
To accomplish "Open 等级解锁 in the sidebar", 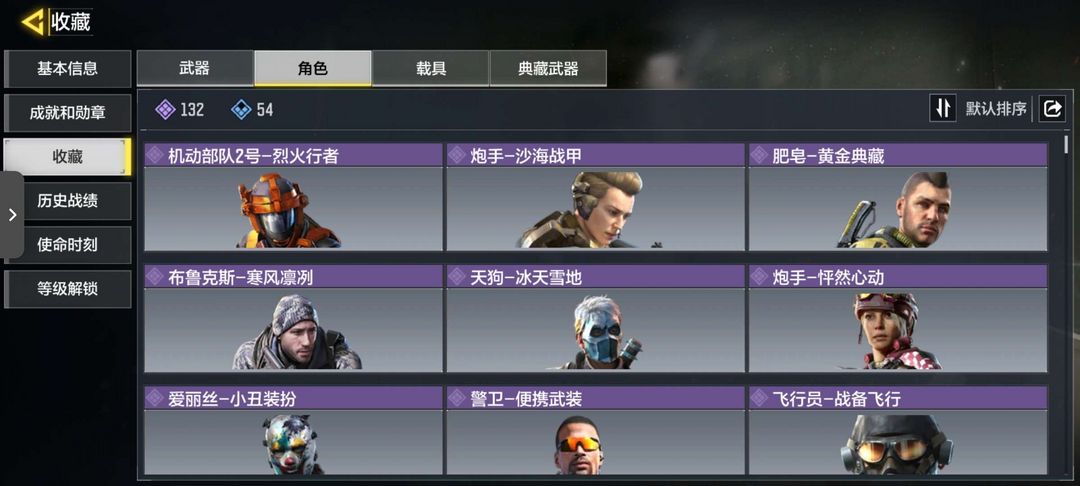I will coord(68,289).
